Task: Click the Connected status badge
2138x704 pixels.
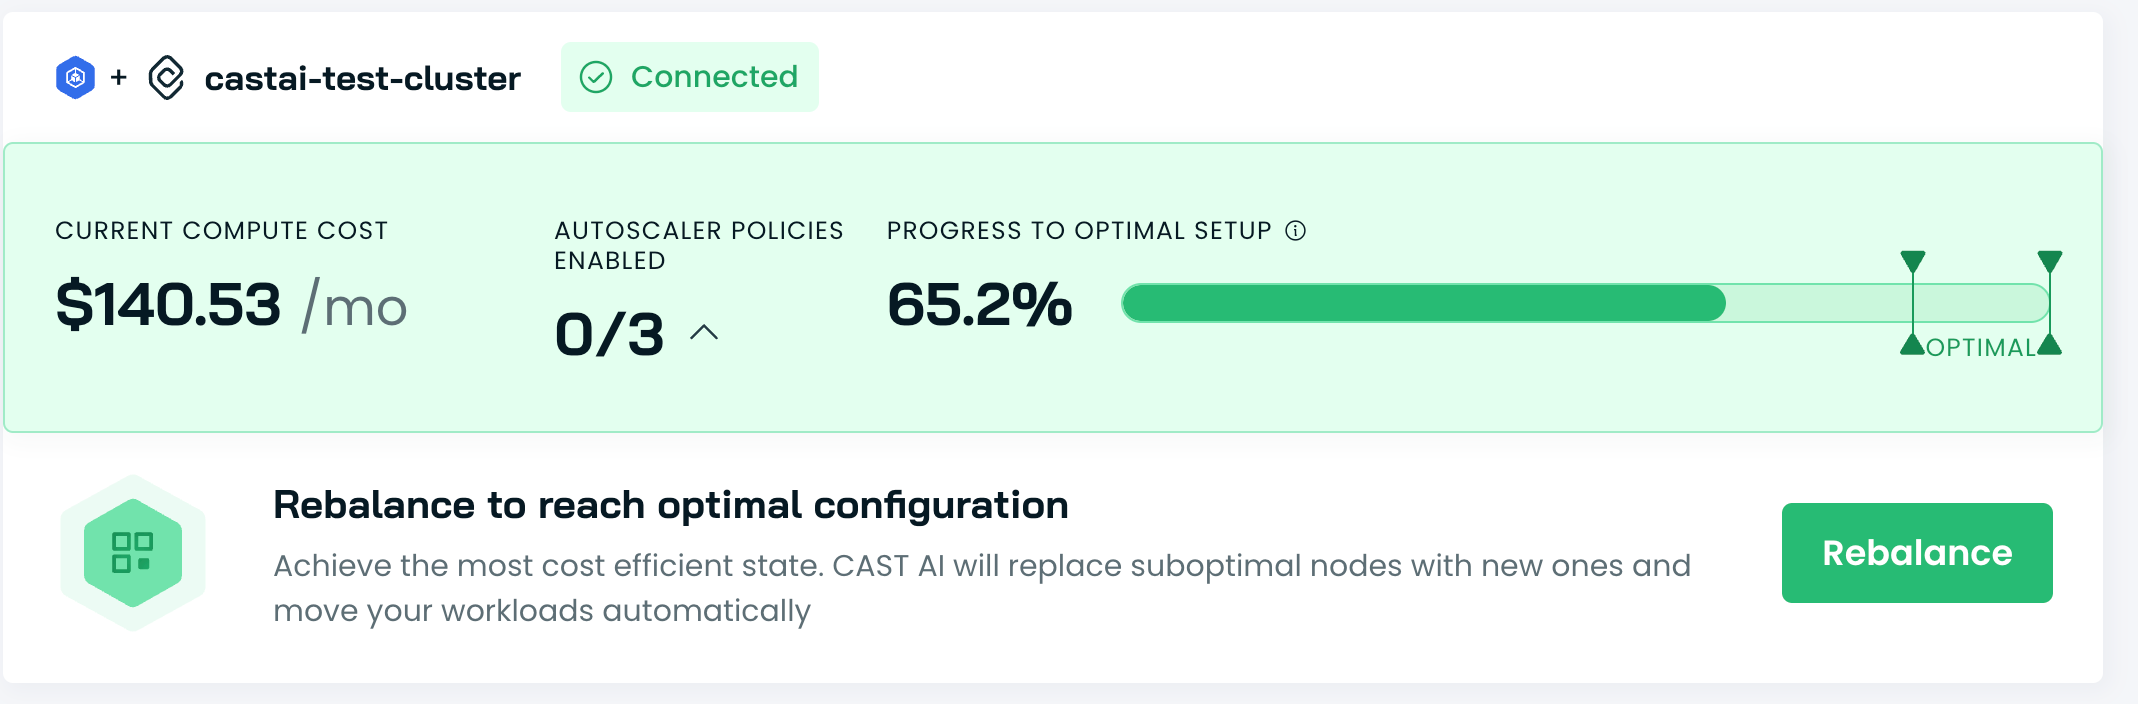Action: coord(690,77)
